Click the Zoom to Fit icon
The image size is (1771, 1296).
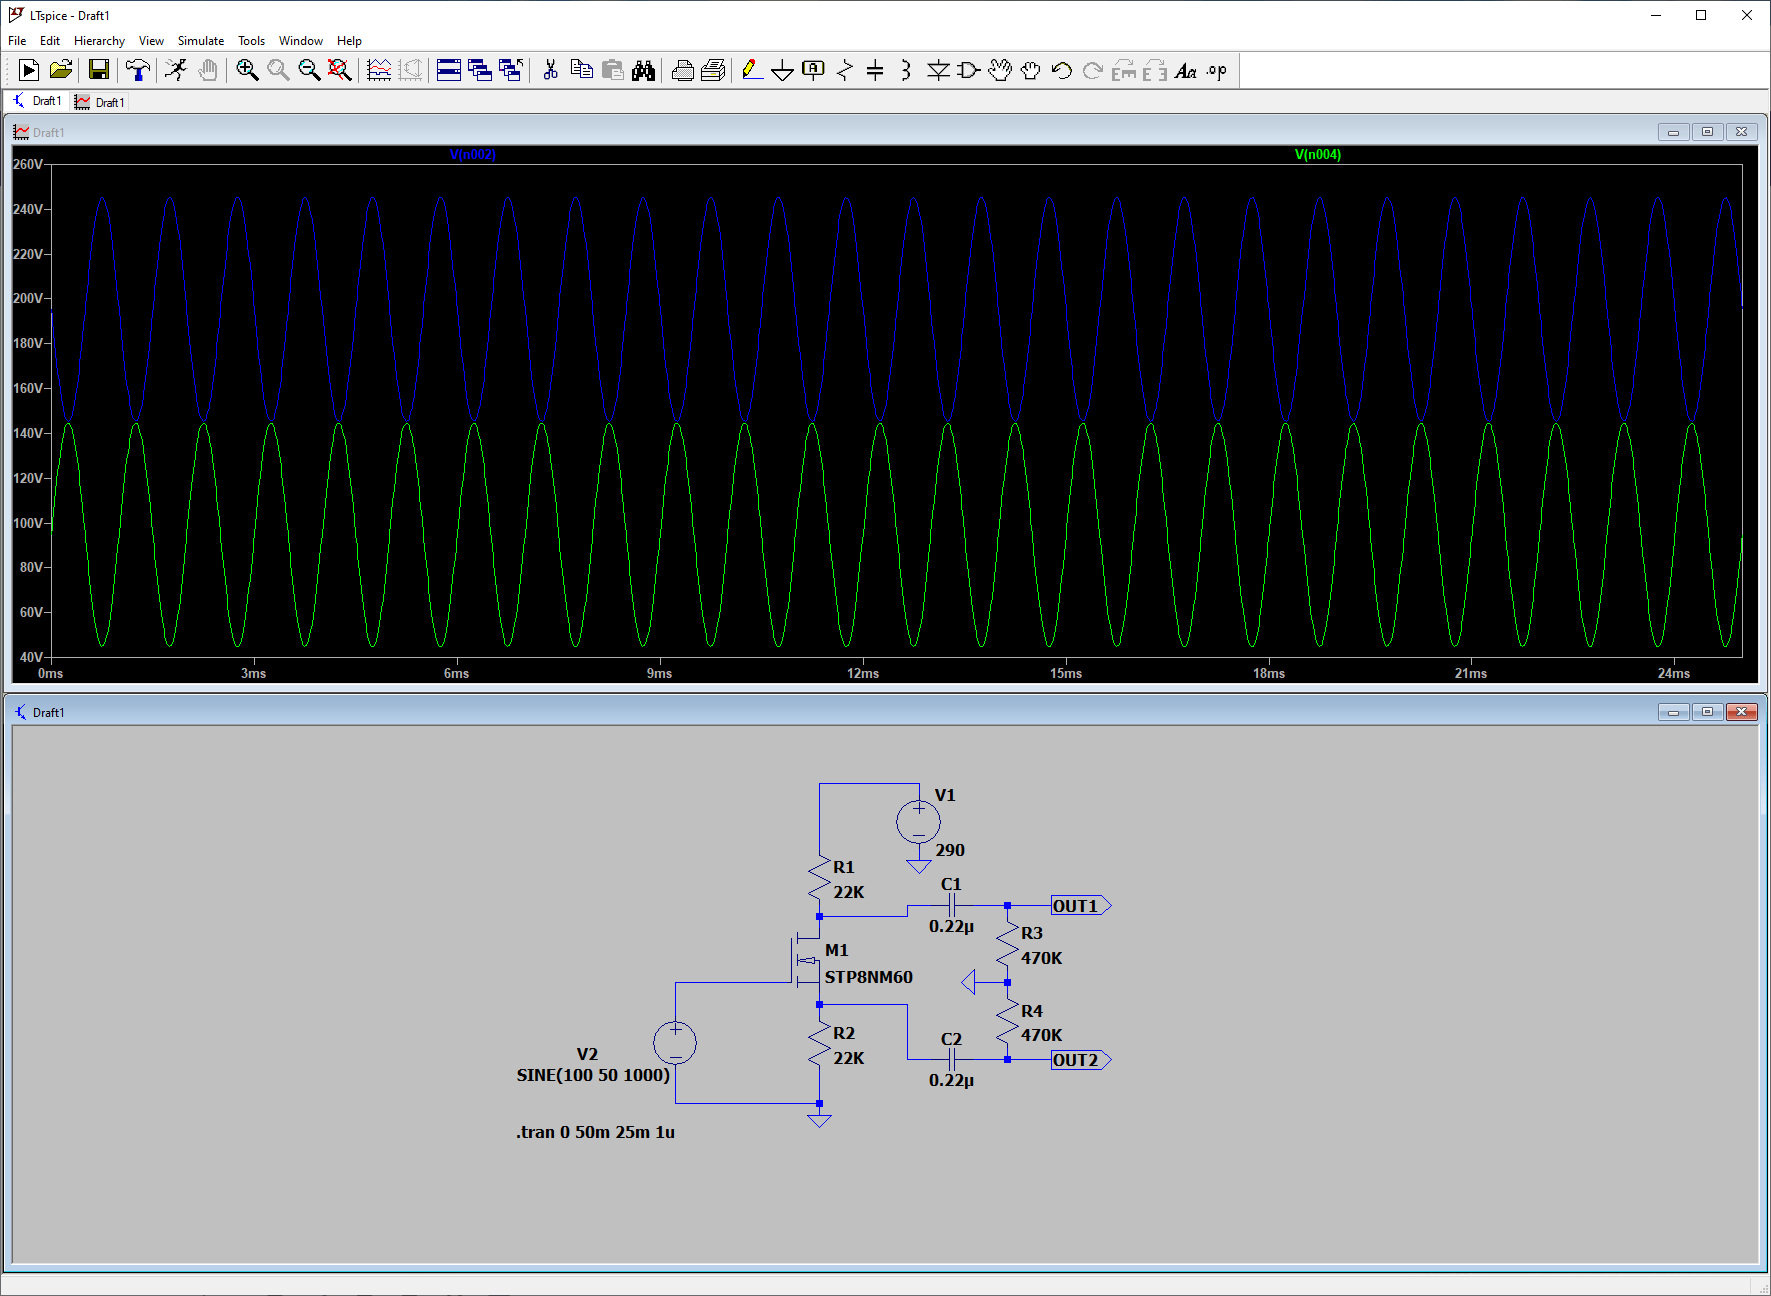coord(340,70)
